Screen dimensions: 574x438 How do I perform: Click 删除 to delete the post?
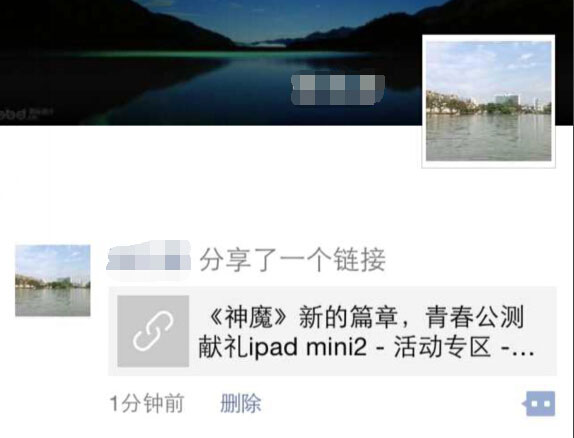click(x=241, y=404)
